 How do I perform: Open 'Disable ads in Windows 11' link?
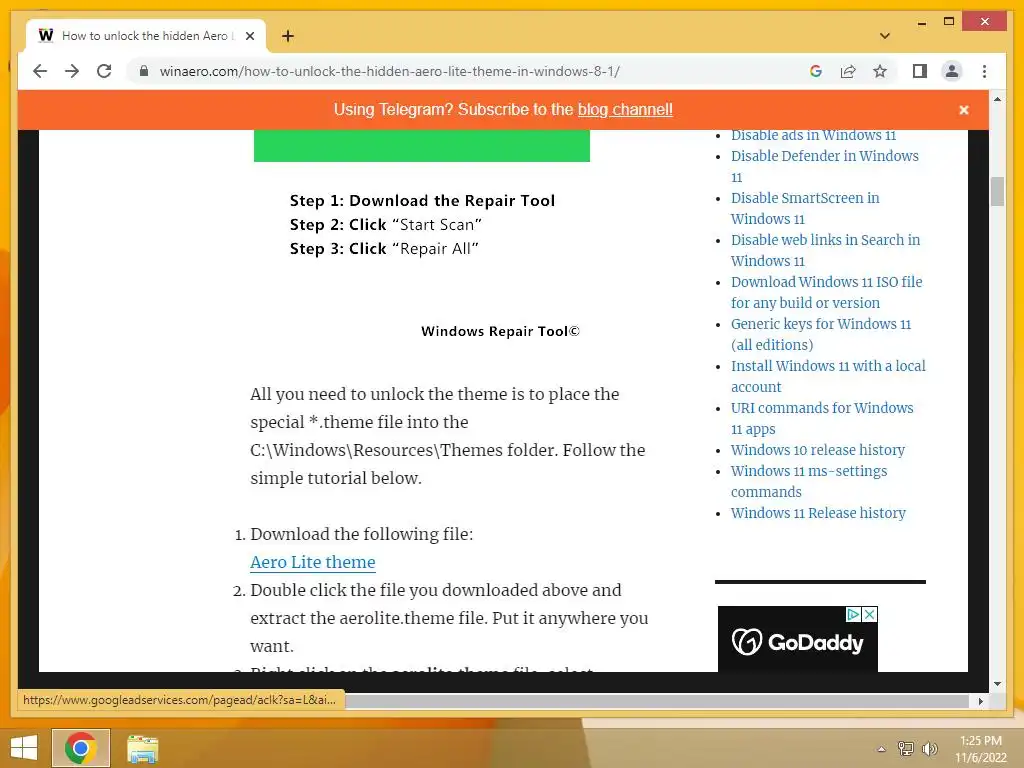click(813, 135)
